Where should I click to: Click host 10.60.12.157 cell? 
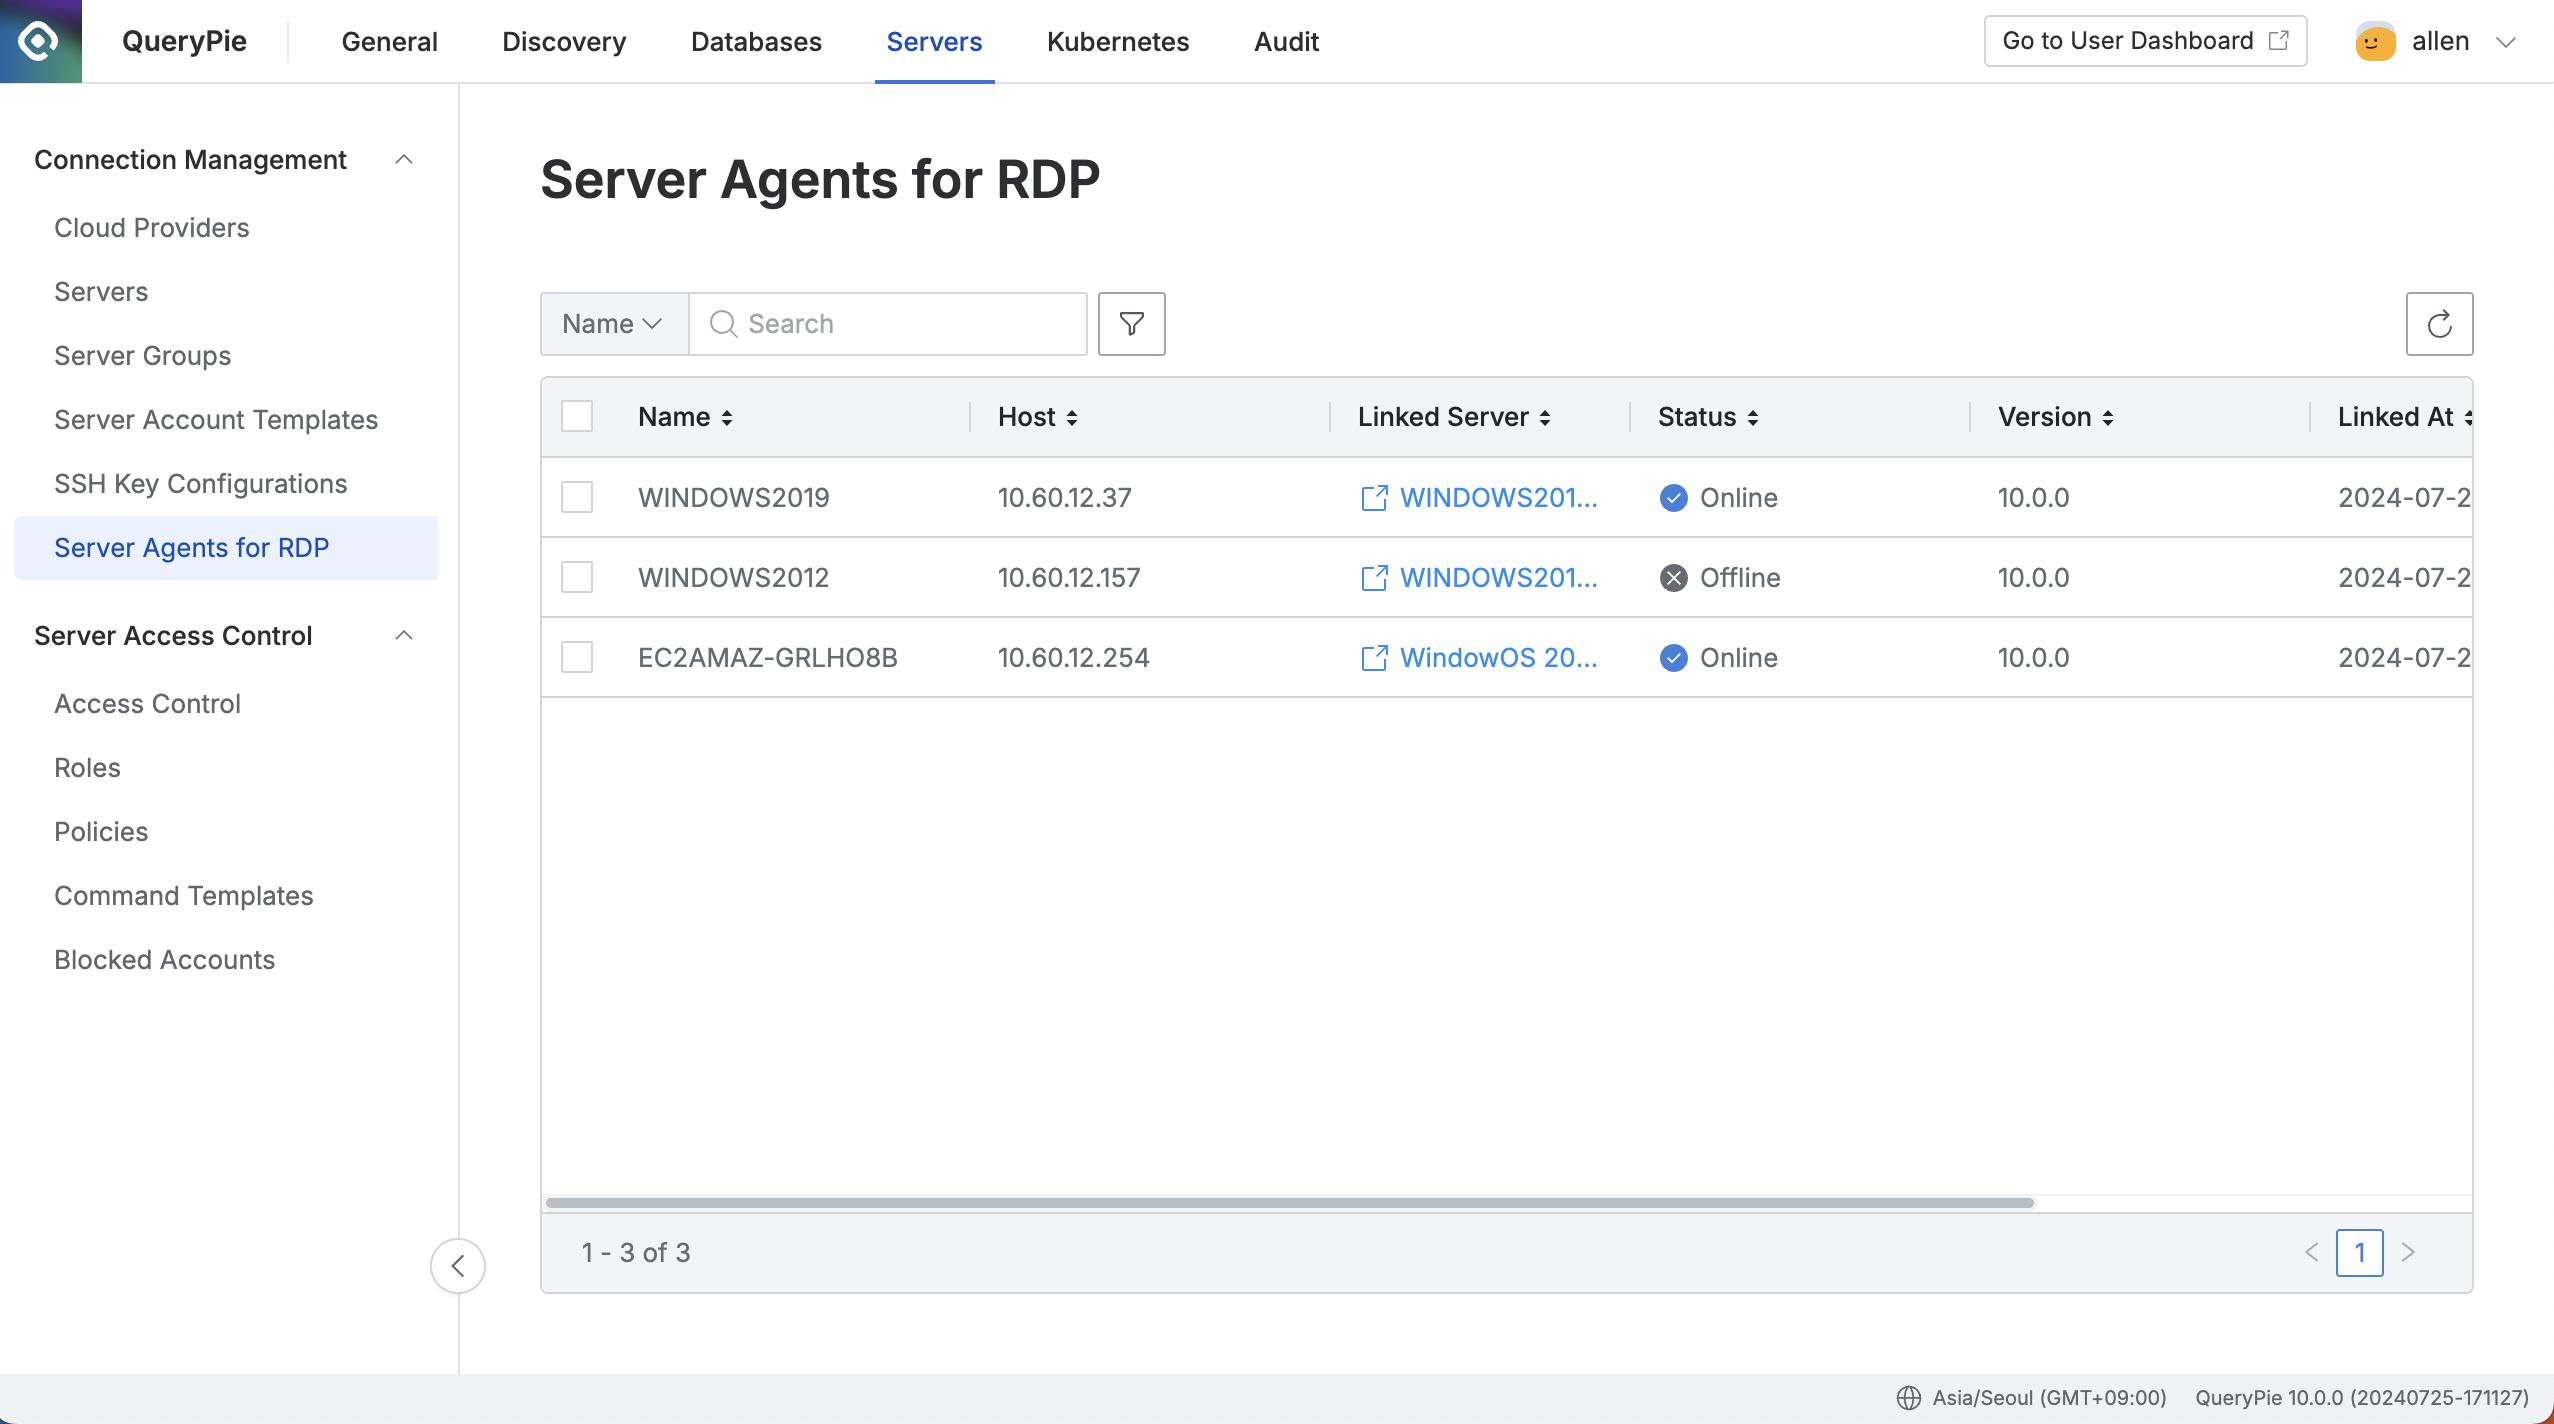tap(1069, 578)
